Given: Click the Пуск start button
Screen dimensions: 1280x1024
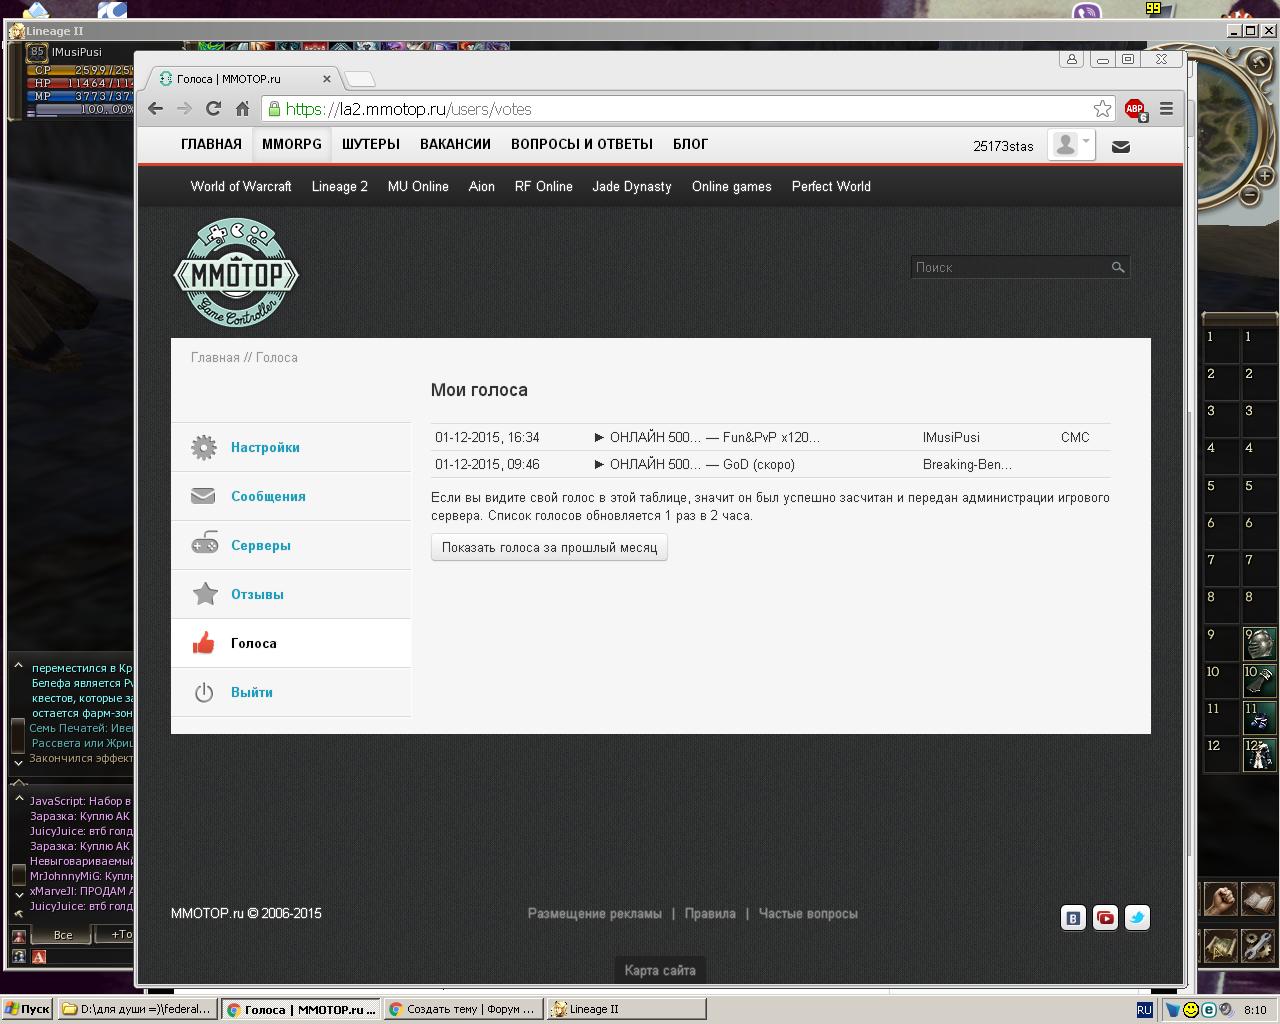Looking at the screenshot, I should pyautogui.click(x=27, y=1009).
